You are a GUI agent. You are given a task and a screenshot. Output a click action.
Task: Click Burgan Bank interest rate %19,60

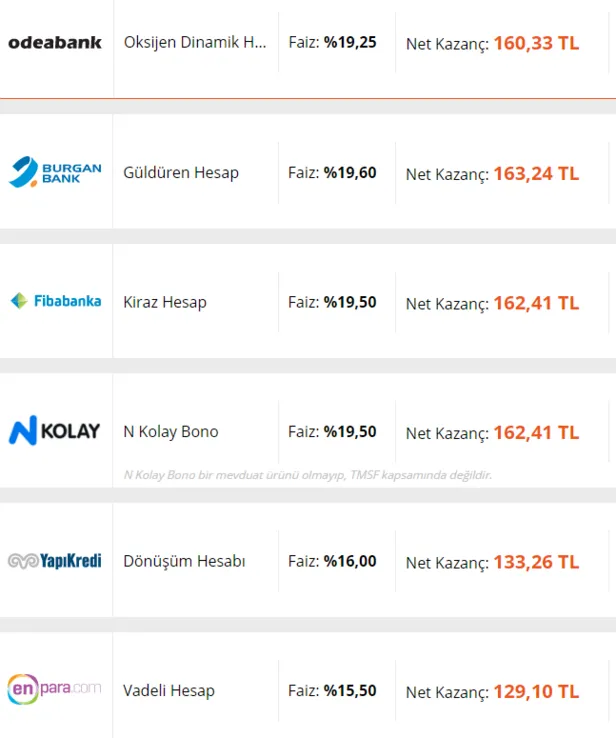pyautogui.click(x=349, y=172)
